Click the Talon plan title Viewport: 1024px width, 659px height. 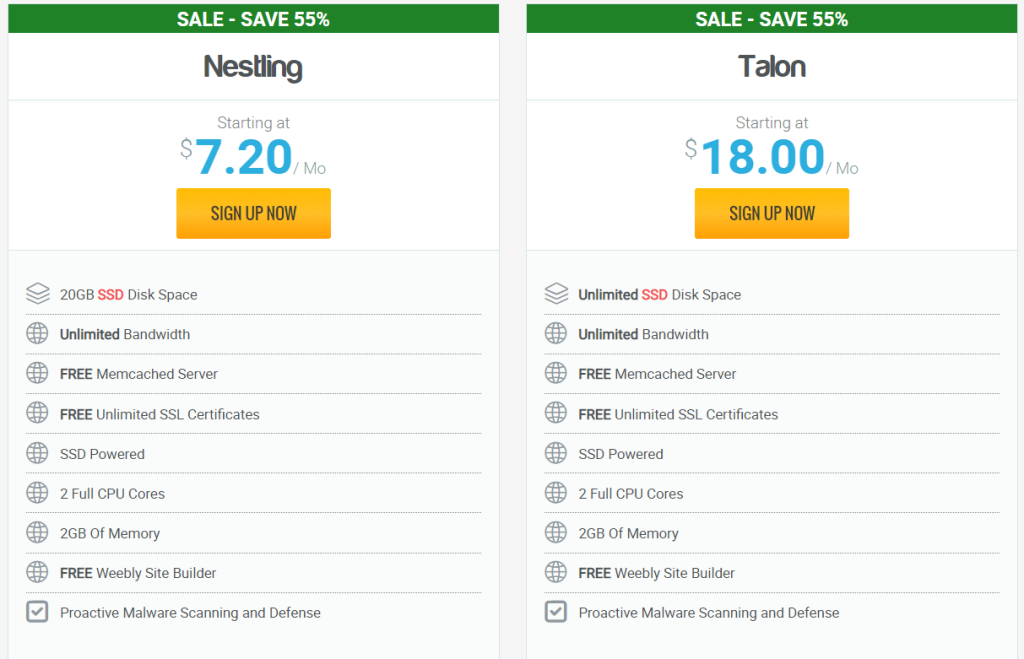tap(771, 67)
